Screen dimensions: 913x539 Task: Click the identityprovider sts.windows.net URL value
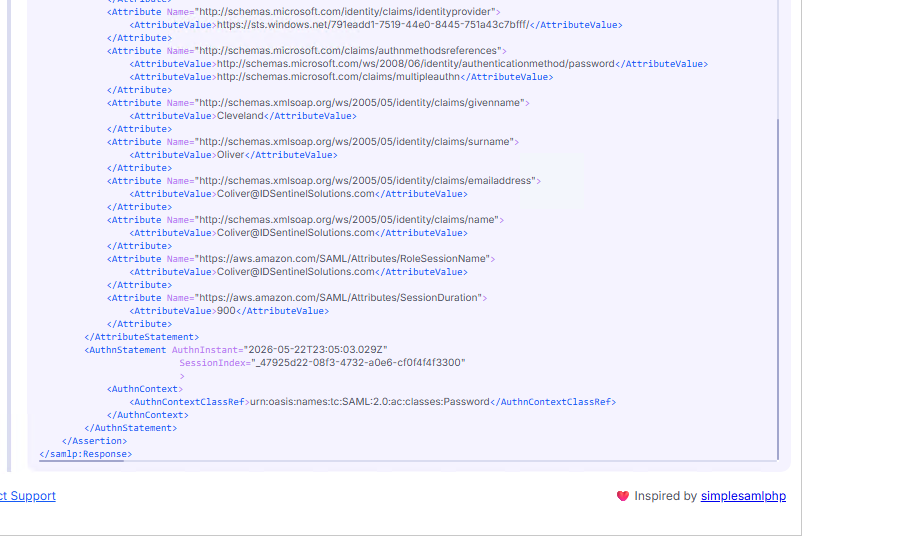point(373,25)
